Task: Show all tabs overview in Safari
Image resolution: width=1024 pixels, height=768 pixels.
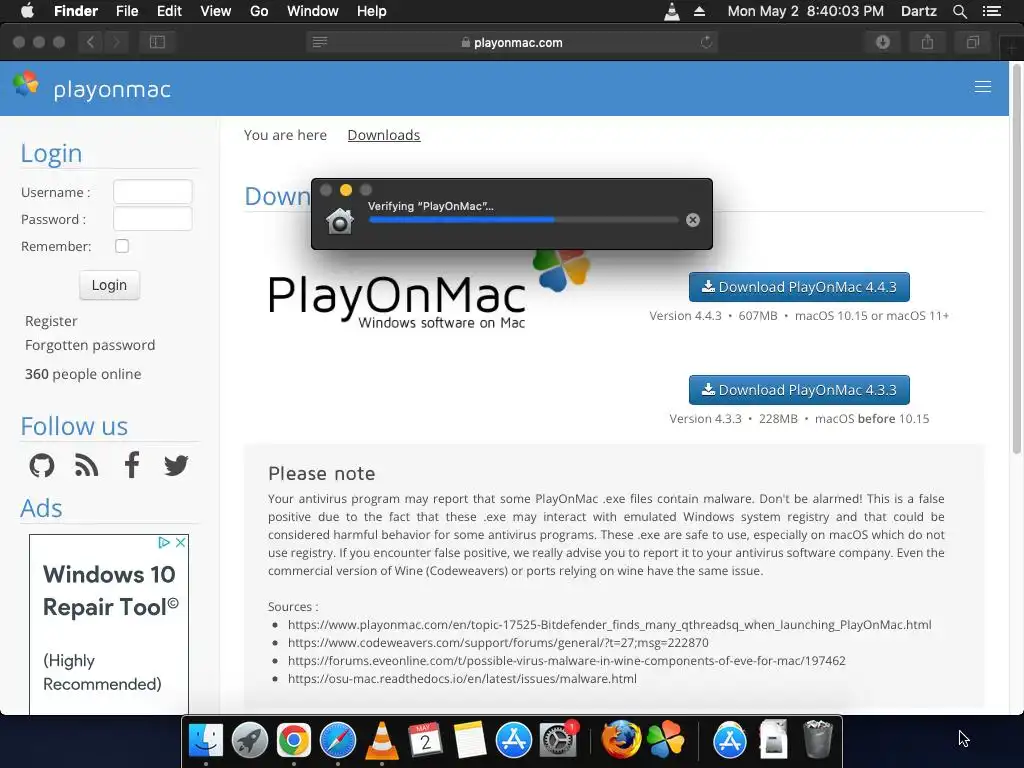Action: click(x=972, y=42)
